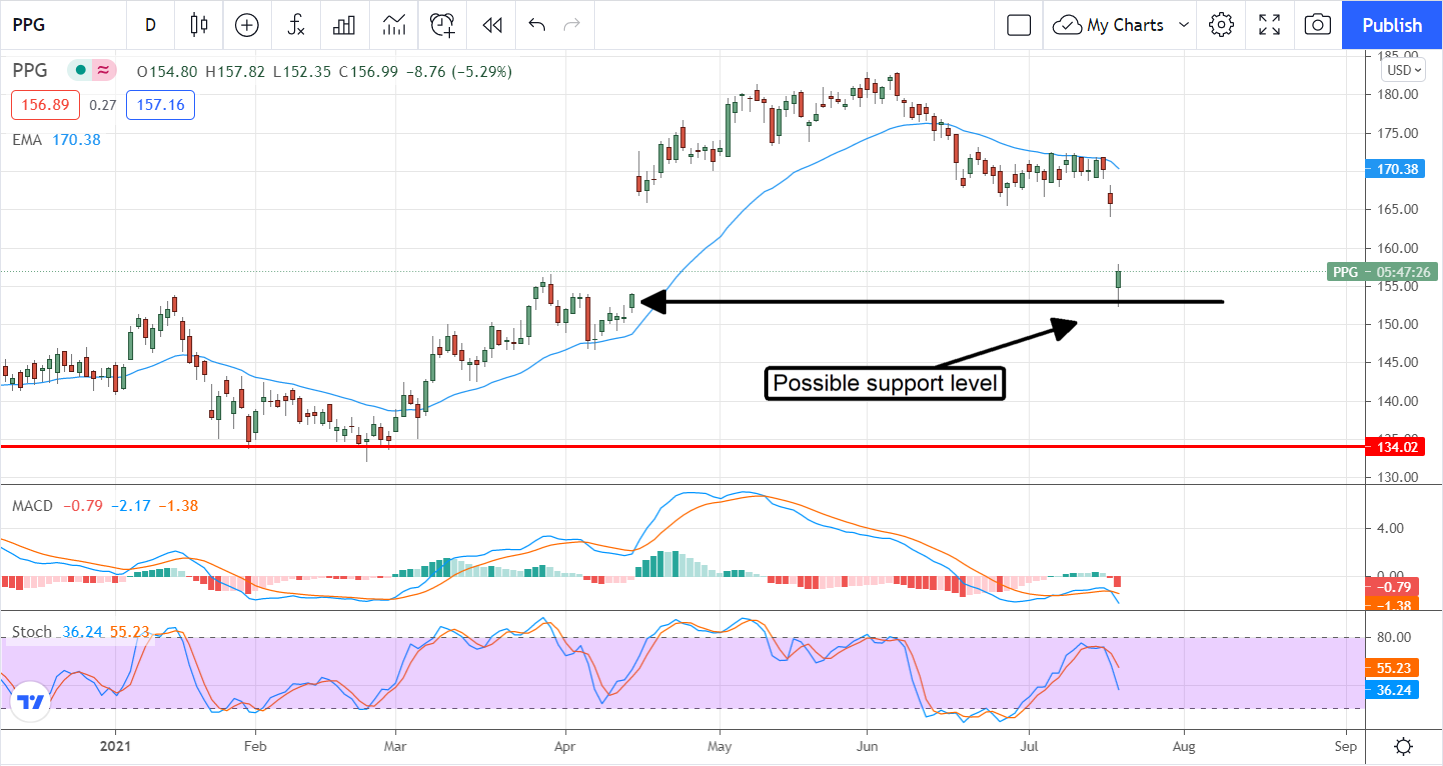The width and height of the screenshot is (1443, 766).
Task: Undo the last chart action
Action: point(537,25)
